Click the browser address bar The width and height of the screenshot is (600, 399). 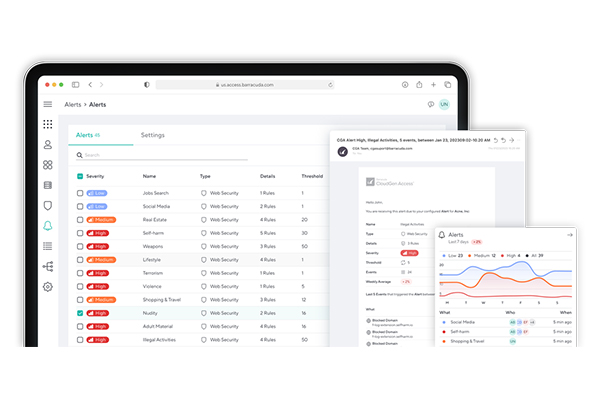click(245, 85)
